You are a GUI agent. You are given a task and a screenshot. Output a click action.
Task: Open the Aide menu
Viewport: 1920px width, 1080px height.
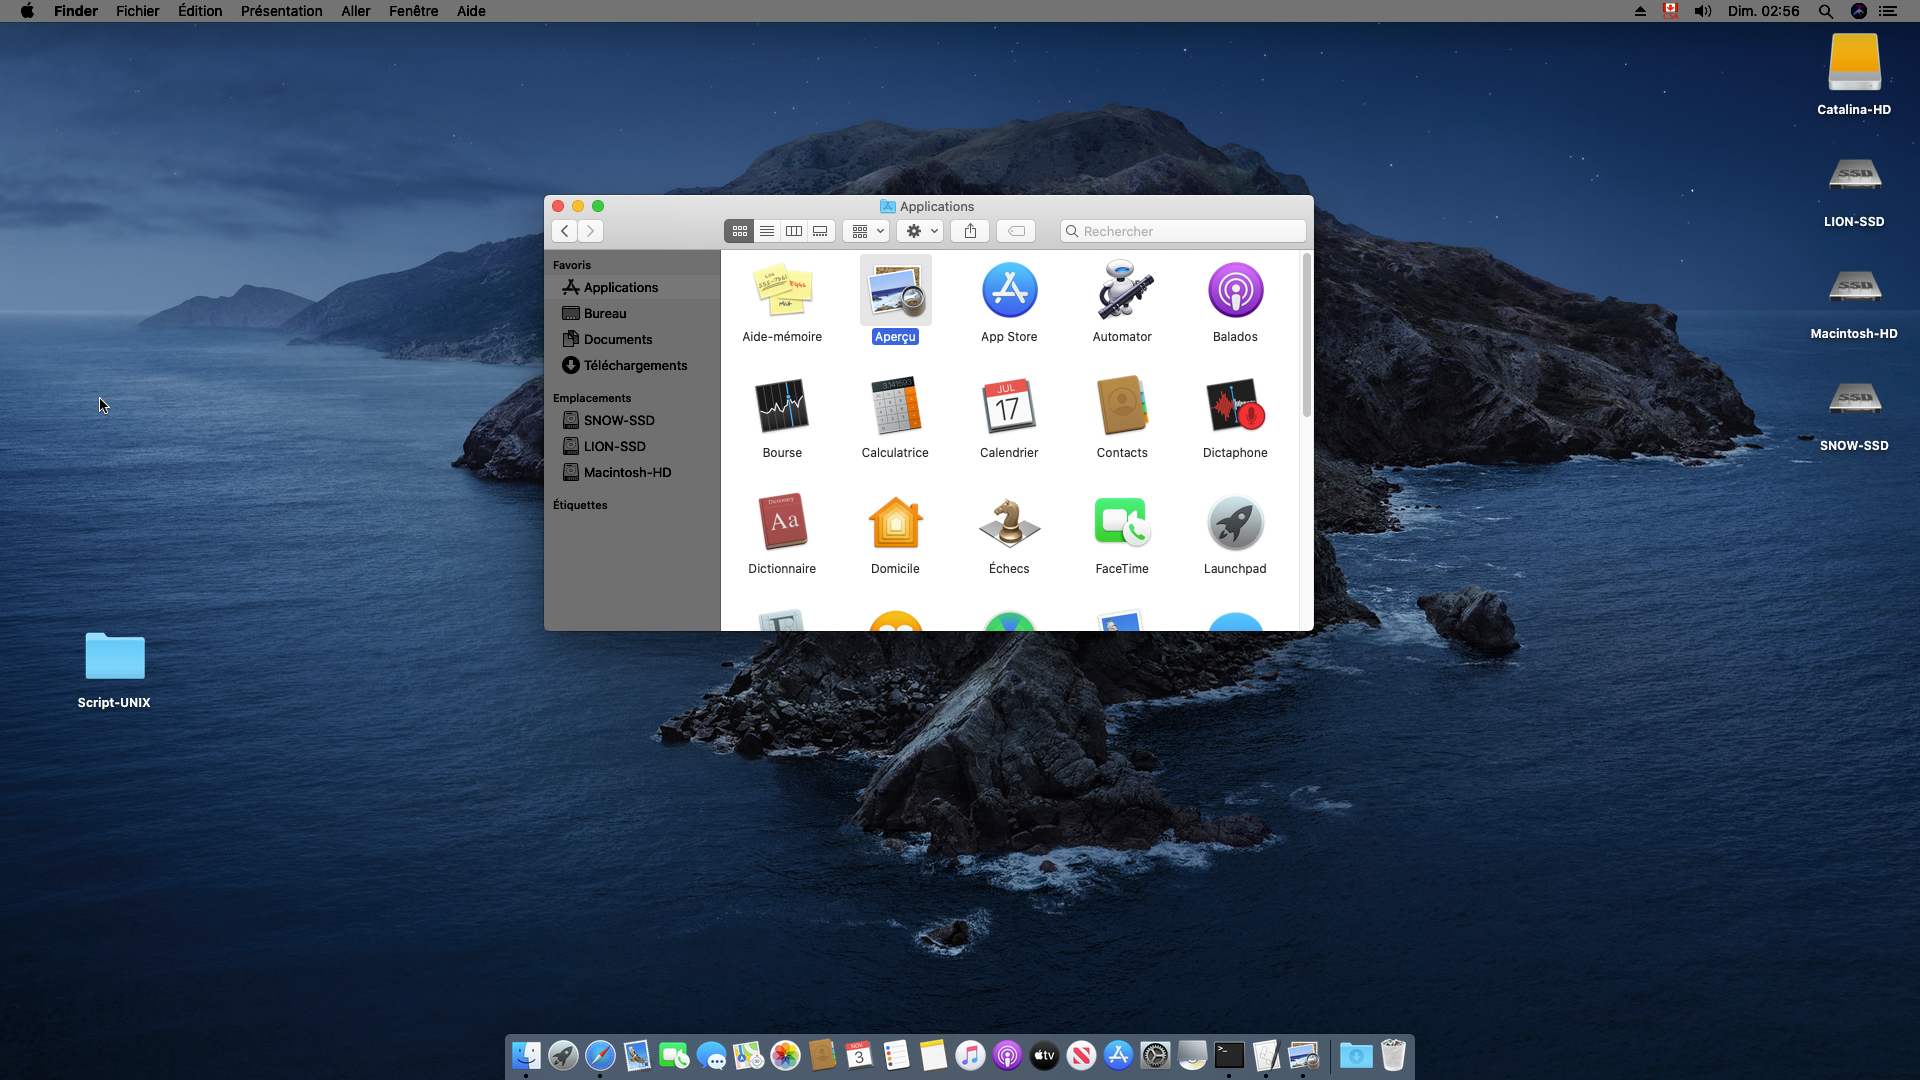pyautogui.click(x=471, y=11)
